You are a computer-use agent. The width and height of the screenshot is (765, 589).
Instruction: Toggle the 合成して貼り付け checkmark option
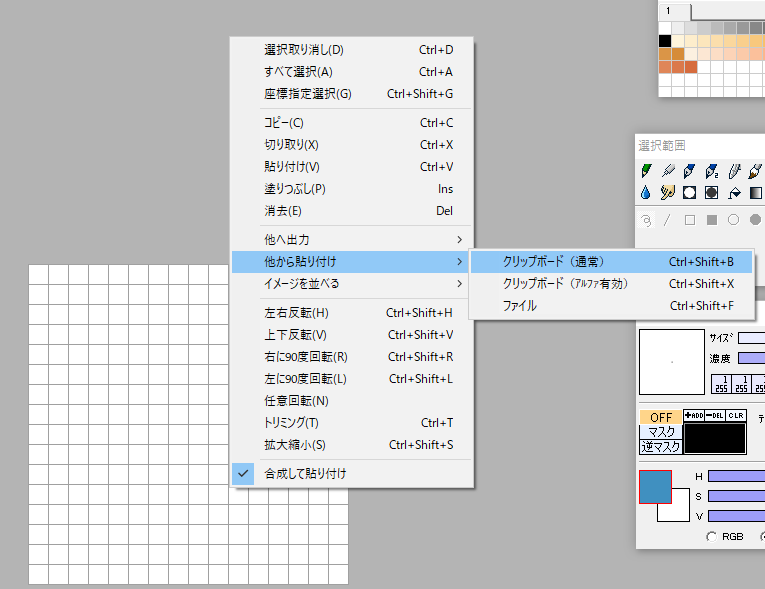tap(305, 473)
